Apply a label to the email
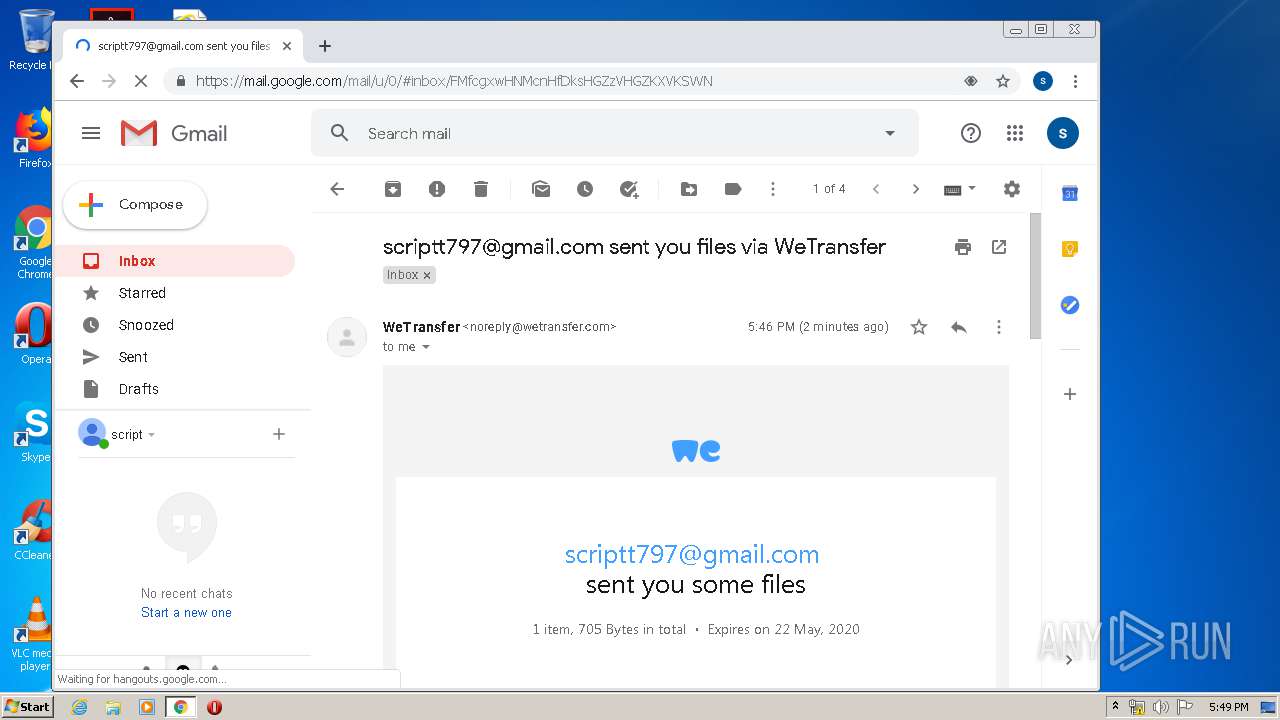 click(x=733, y=189)
